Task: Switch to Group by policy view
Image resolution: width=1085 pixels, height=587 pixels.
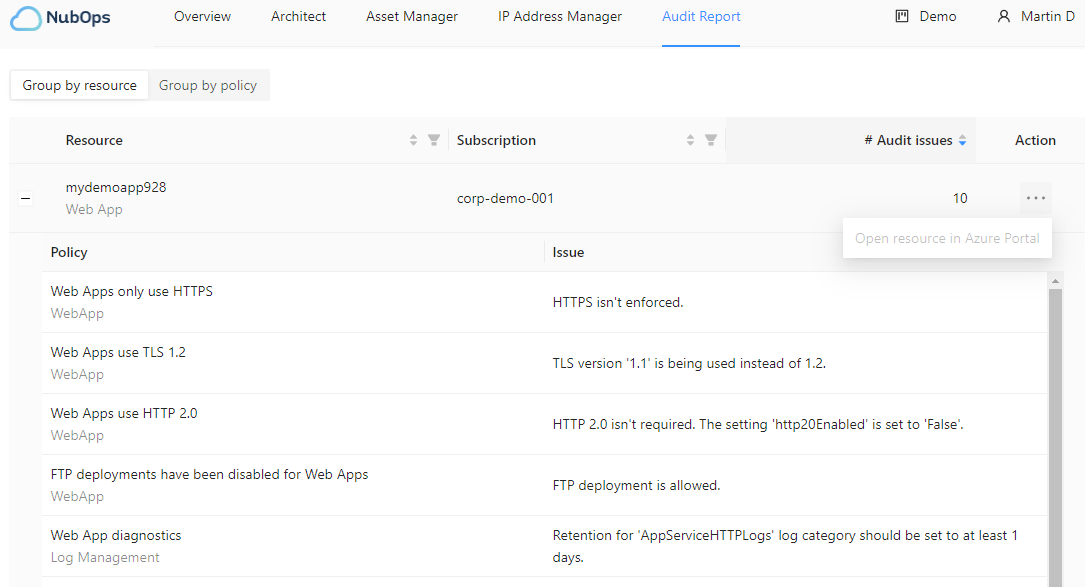Action: 208,85
